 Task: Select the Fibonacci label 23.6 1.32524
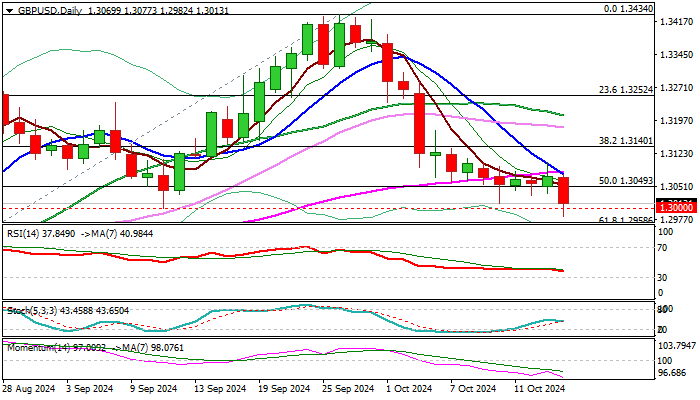tap(625, 90)
